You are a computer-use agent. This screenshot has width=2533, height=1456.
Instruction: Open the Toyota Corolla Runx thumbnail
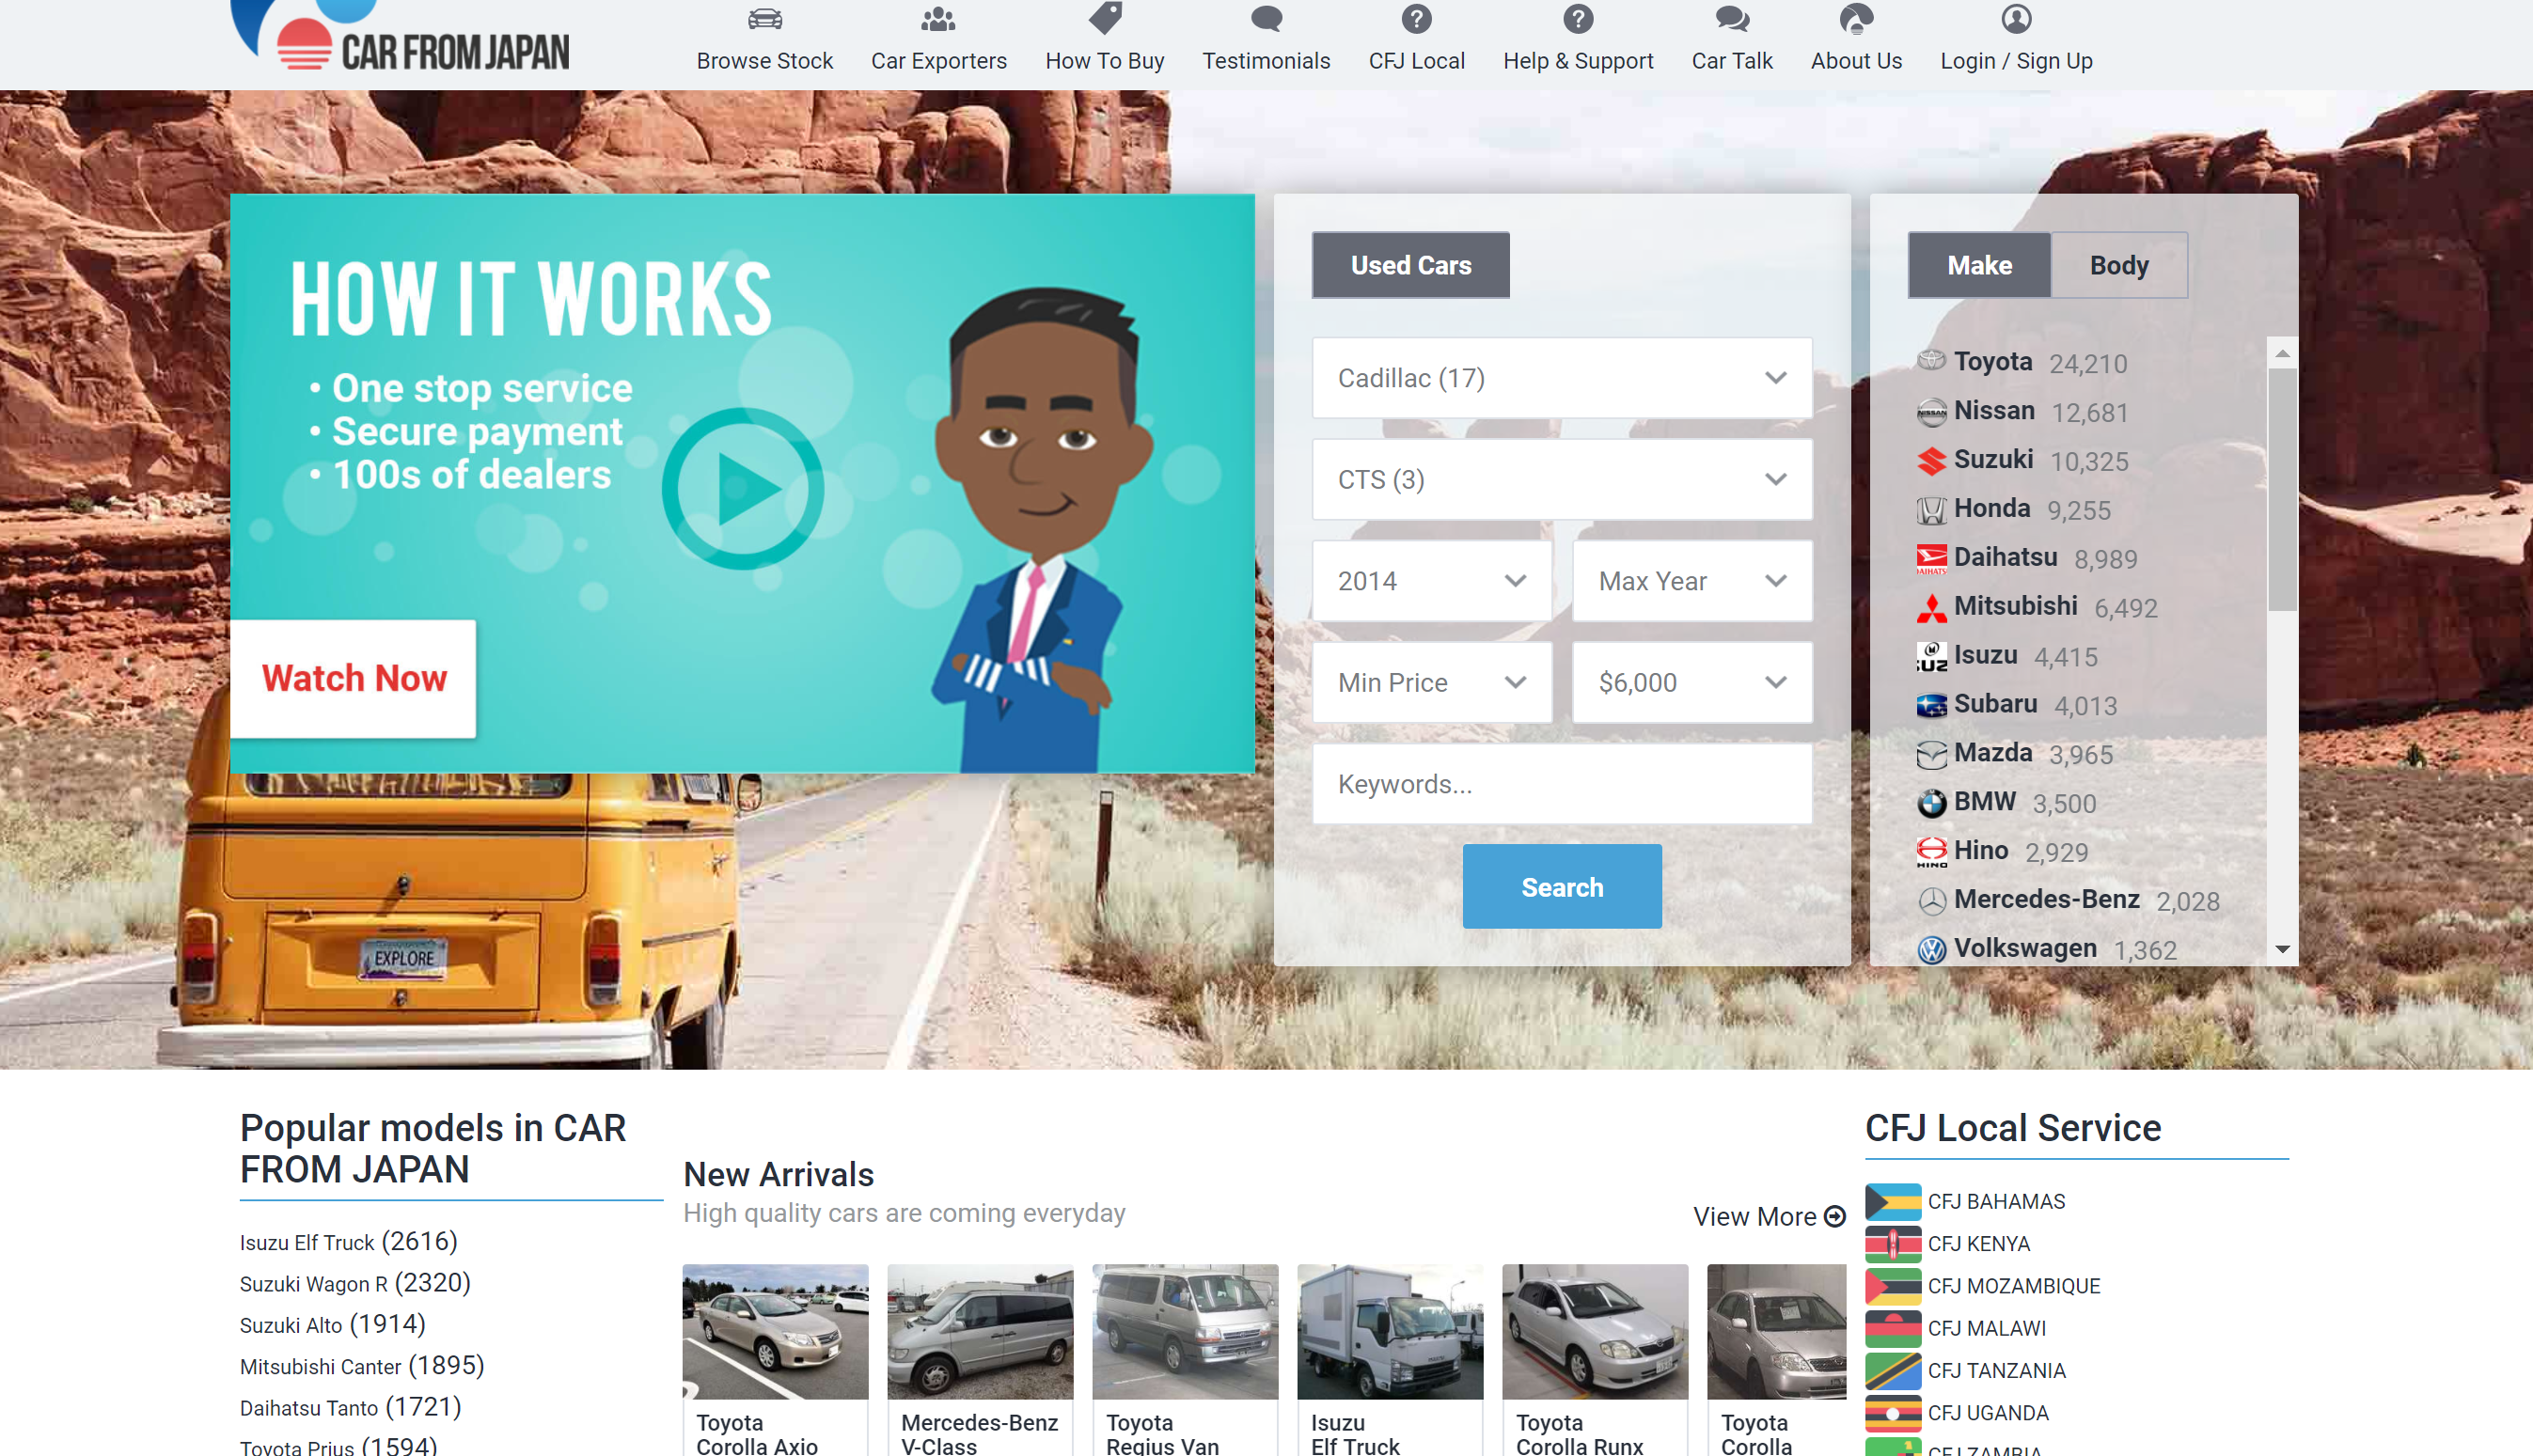point(1594,1331)
